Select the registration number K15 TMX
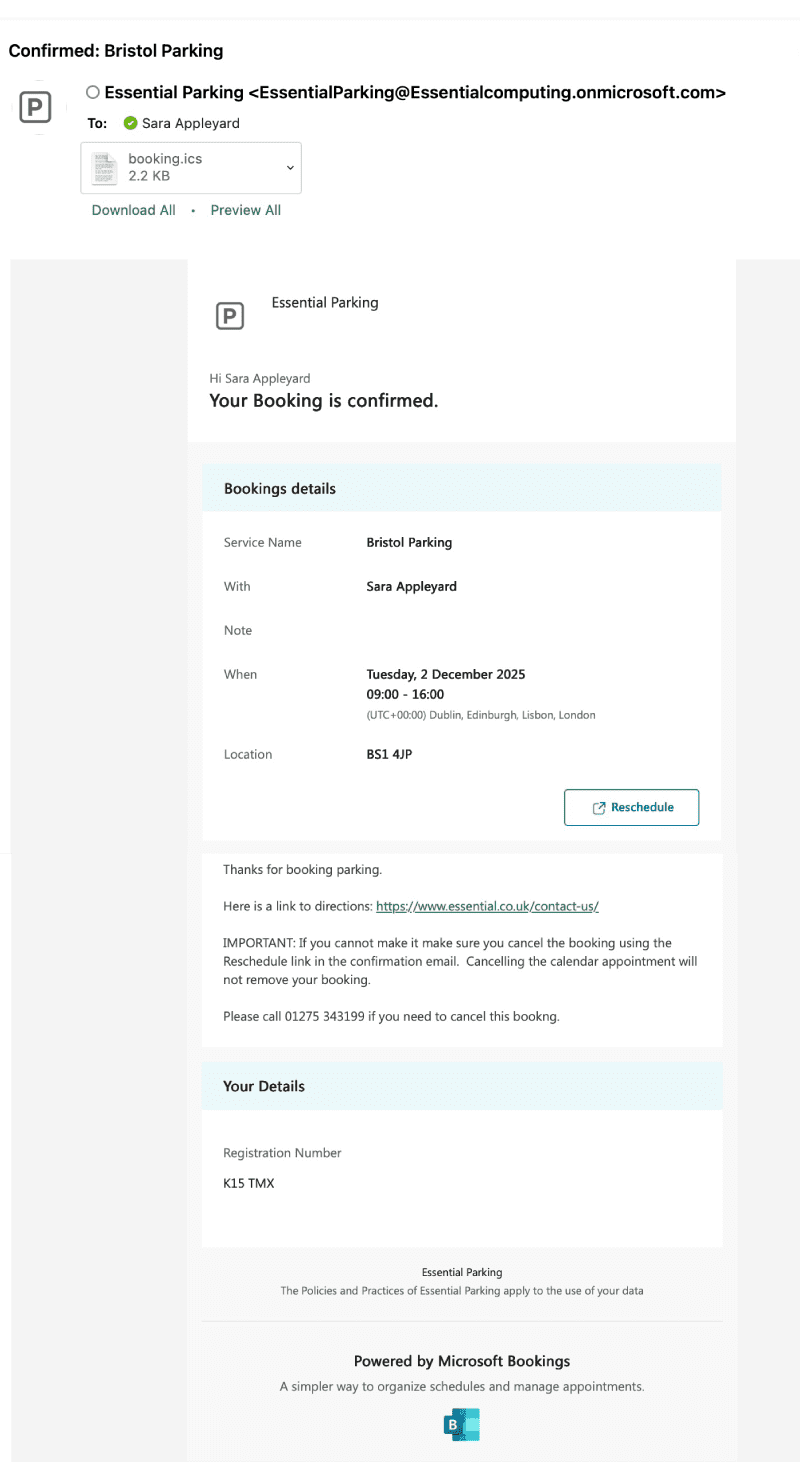 (248, 1183)
